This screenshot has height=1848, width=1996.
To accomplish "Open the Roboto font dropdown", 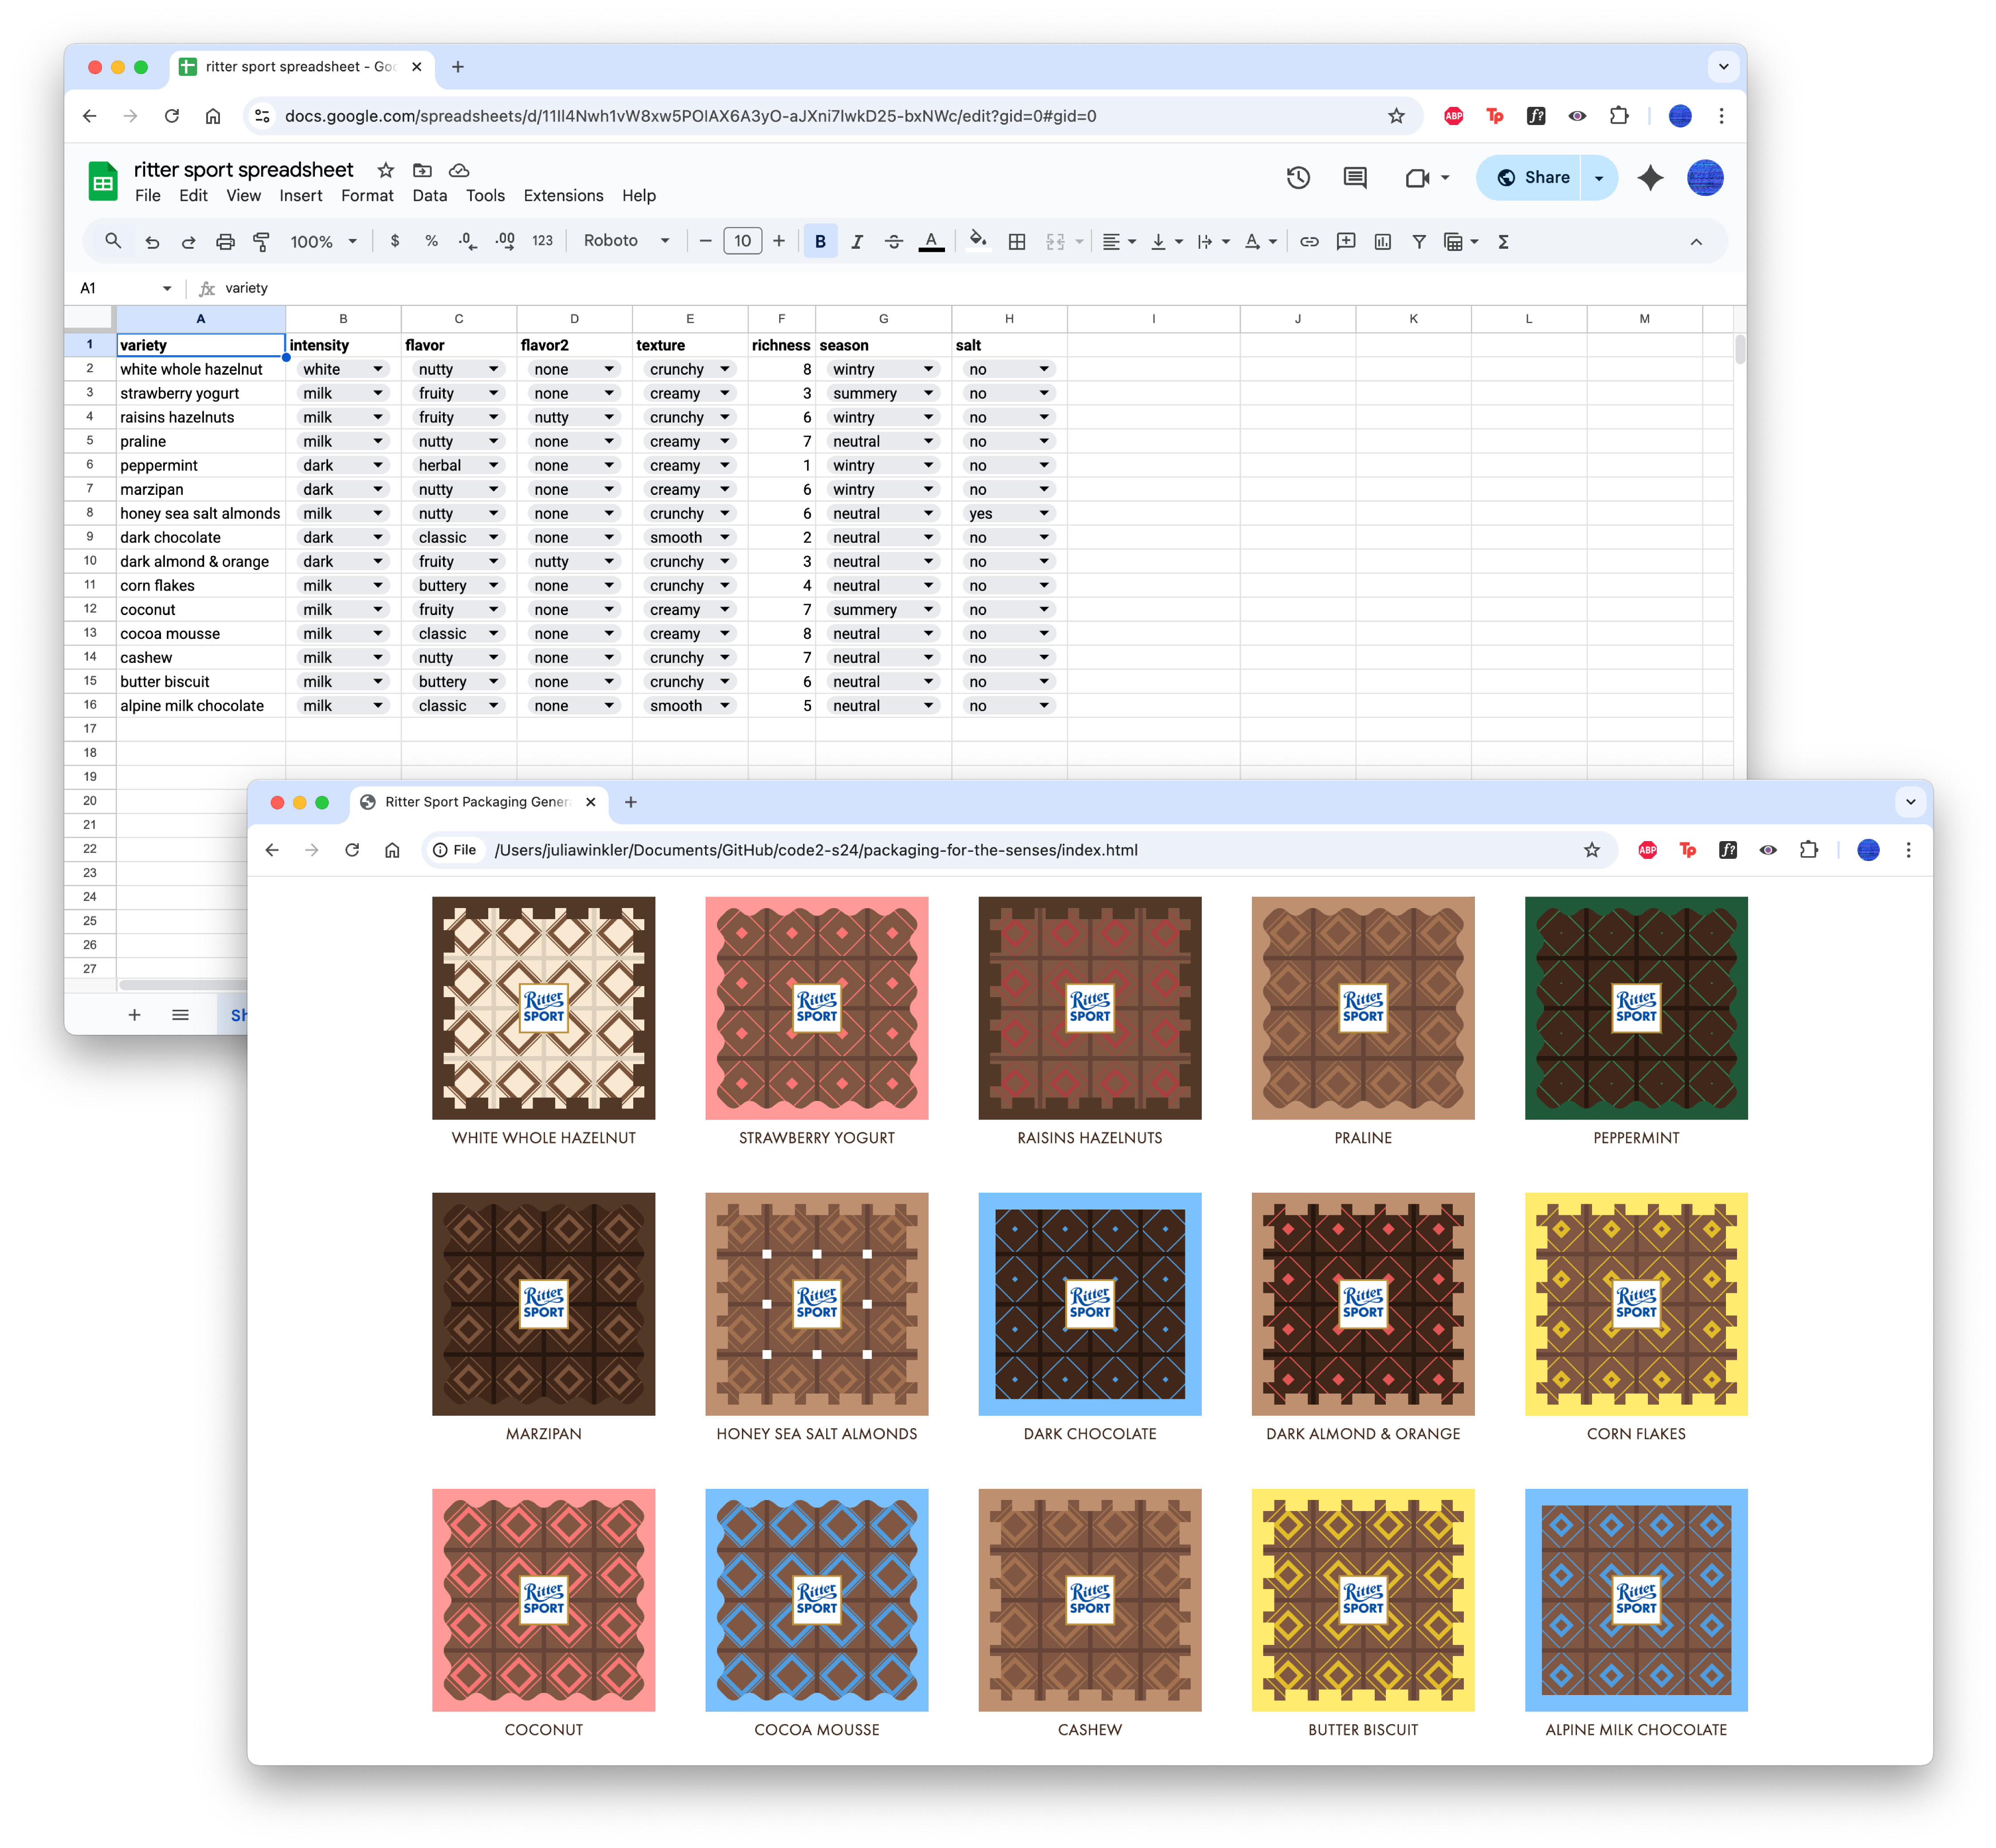I will 626,241.
